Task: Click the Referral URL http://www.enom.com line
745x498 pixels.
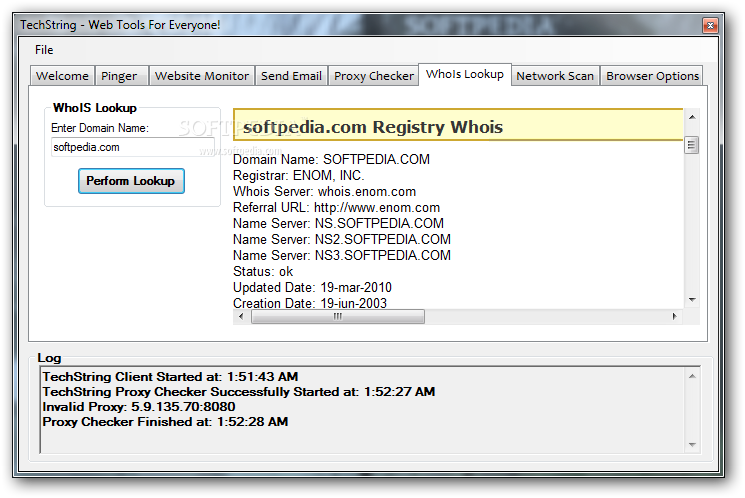Action: (336, 208)
